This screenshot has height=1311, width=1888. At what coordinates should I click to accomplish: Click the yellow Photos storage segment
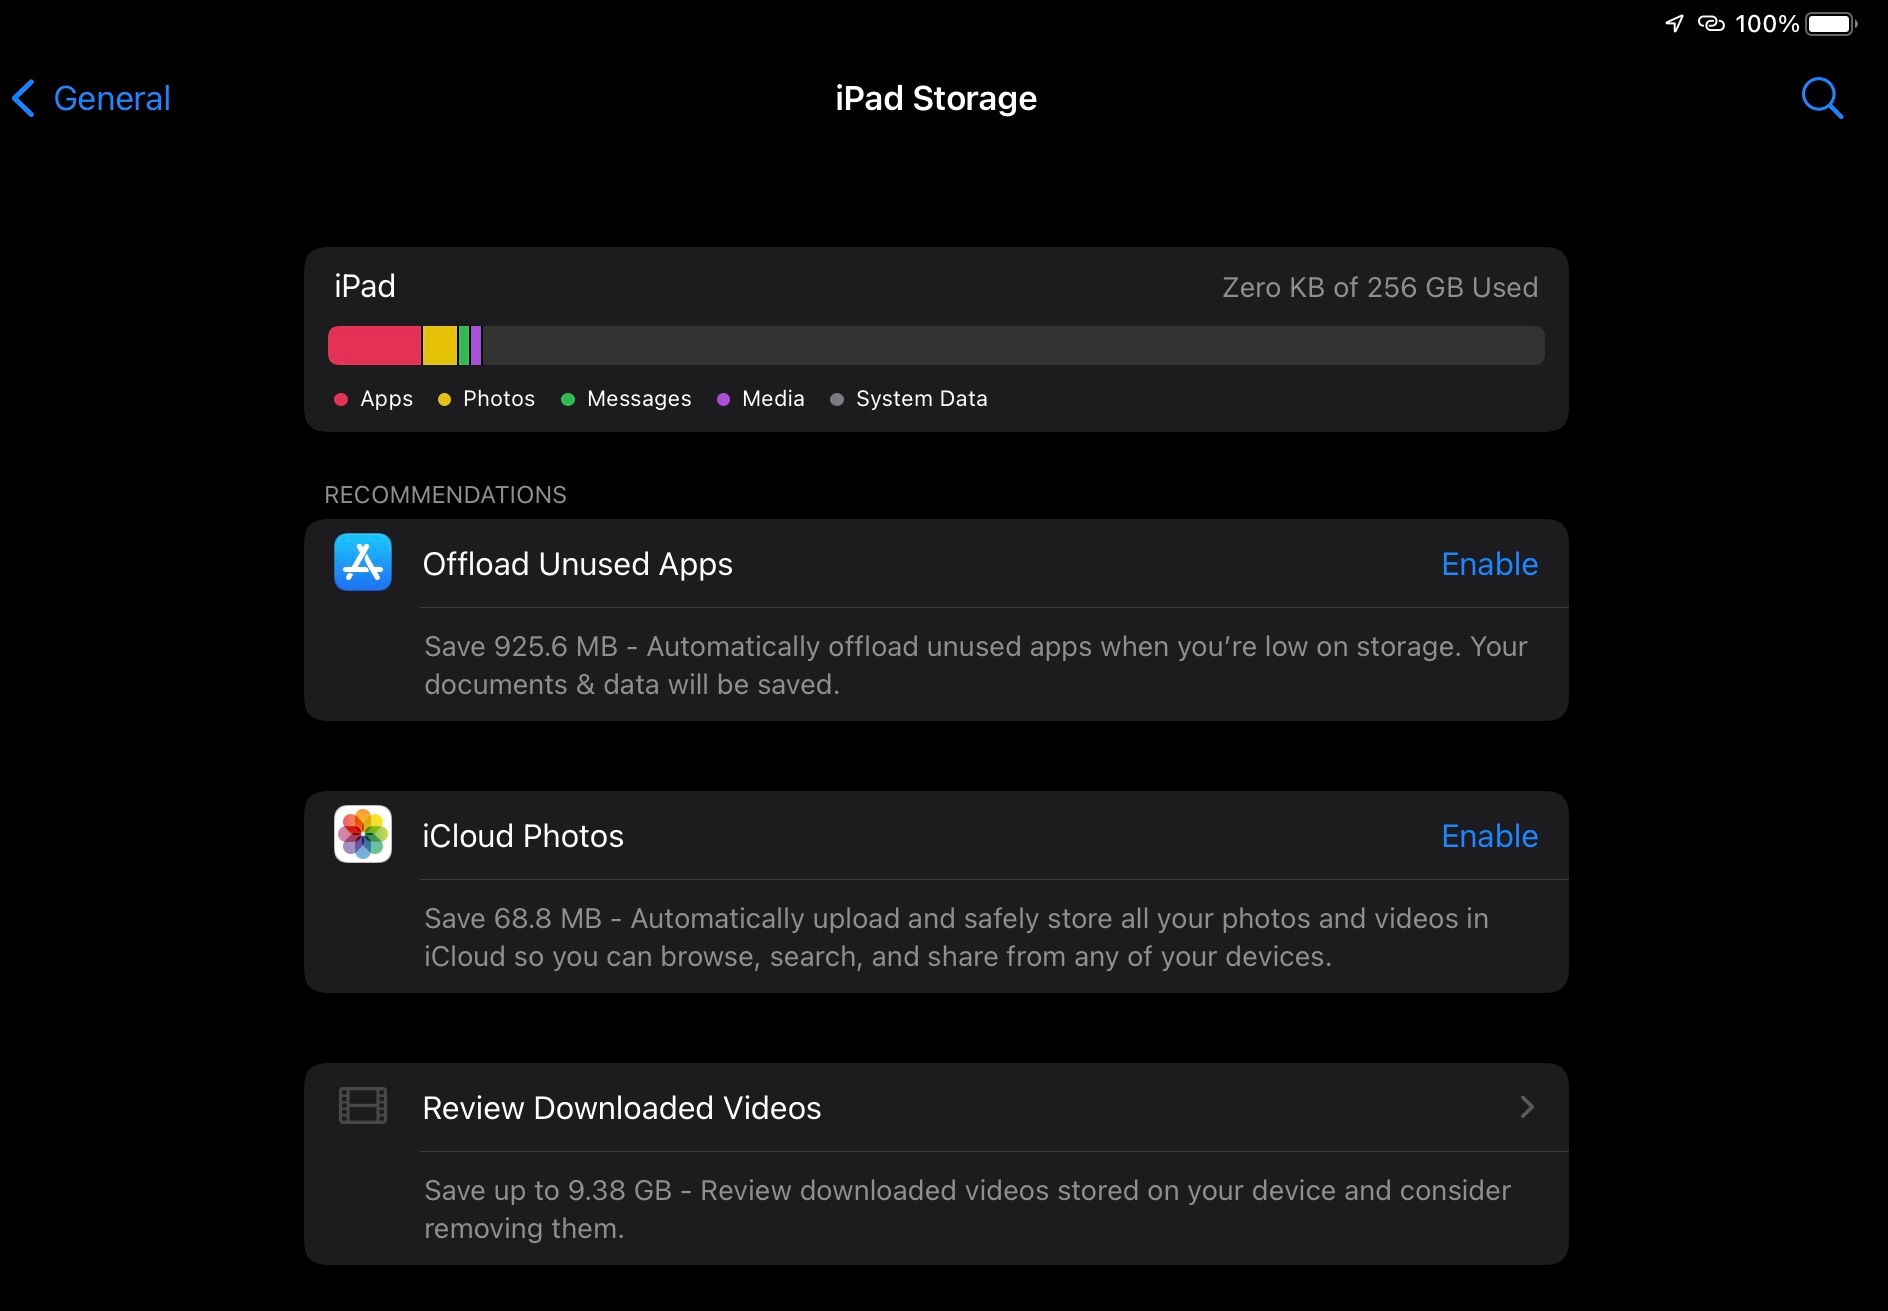click(439, 345)
